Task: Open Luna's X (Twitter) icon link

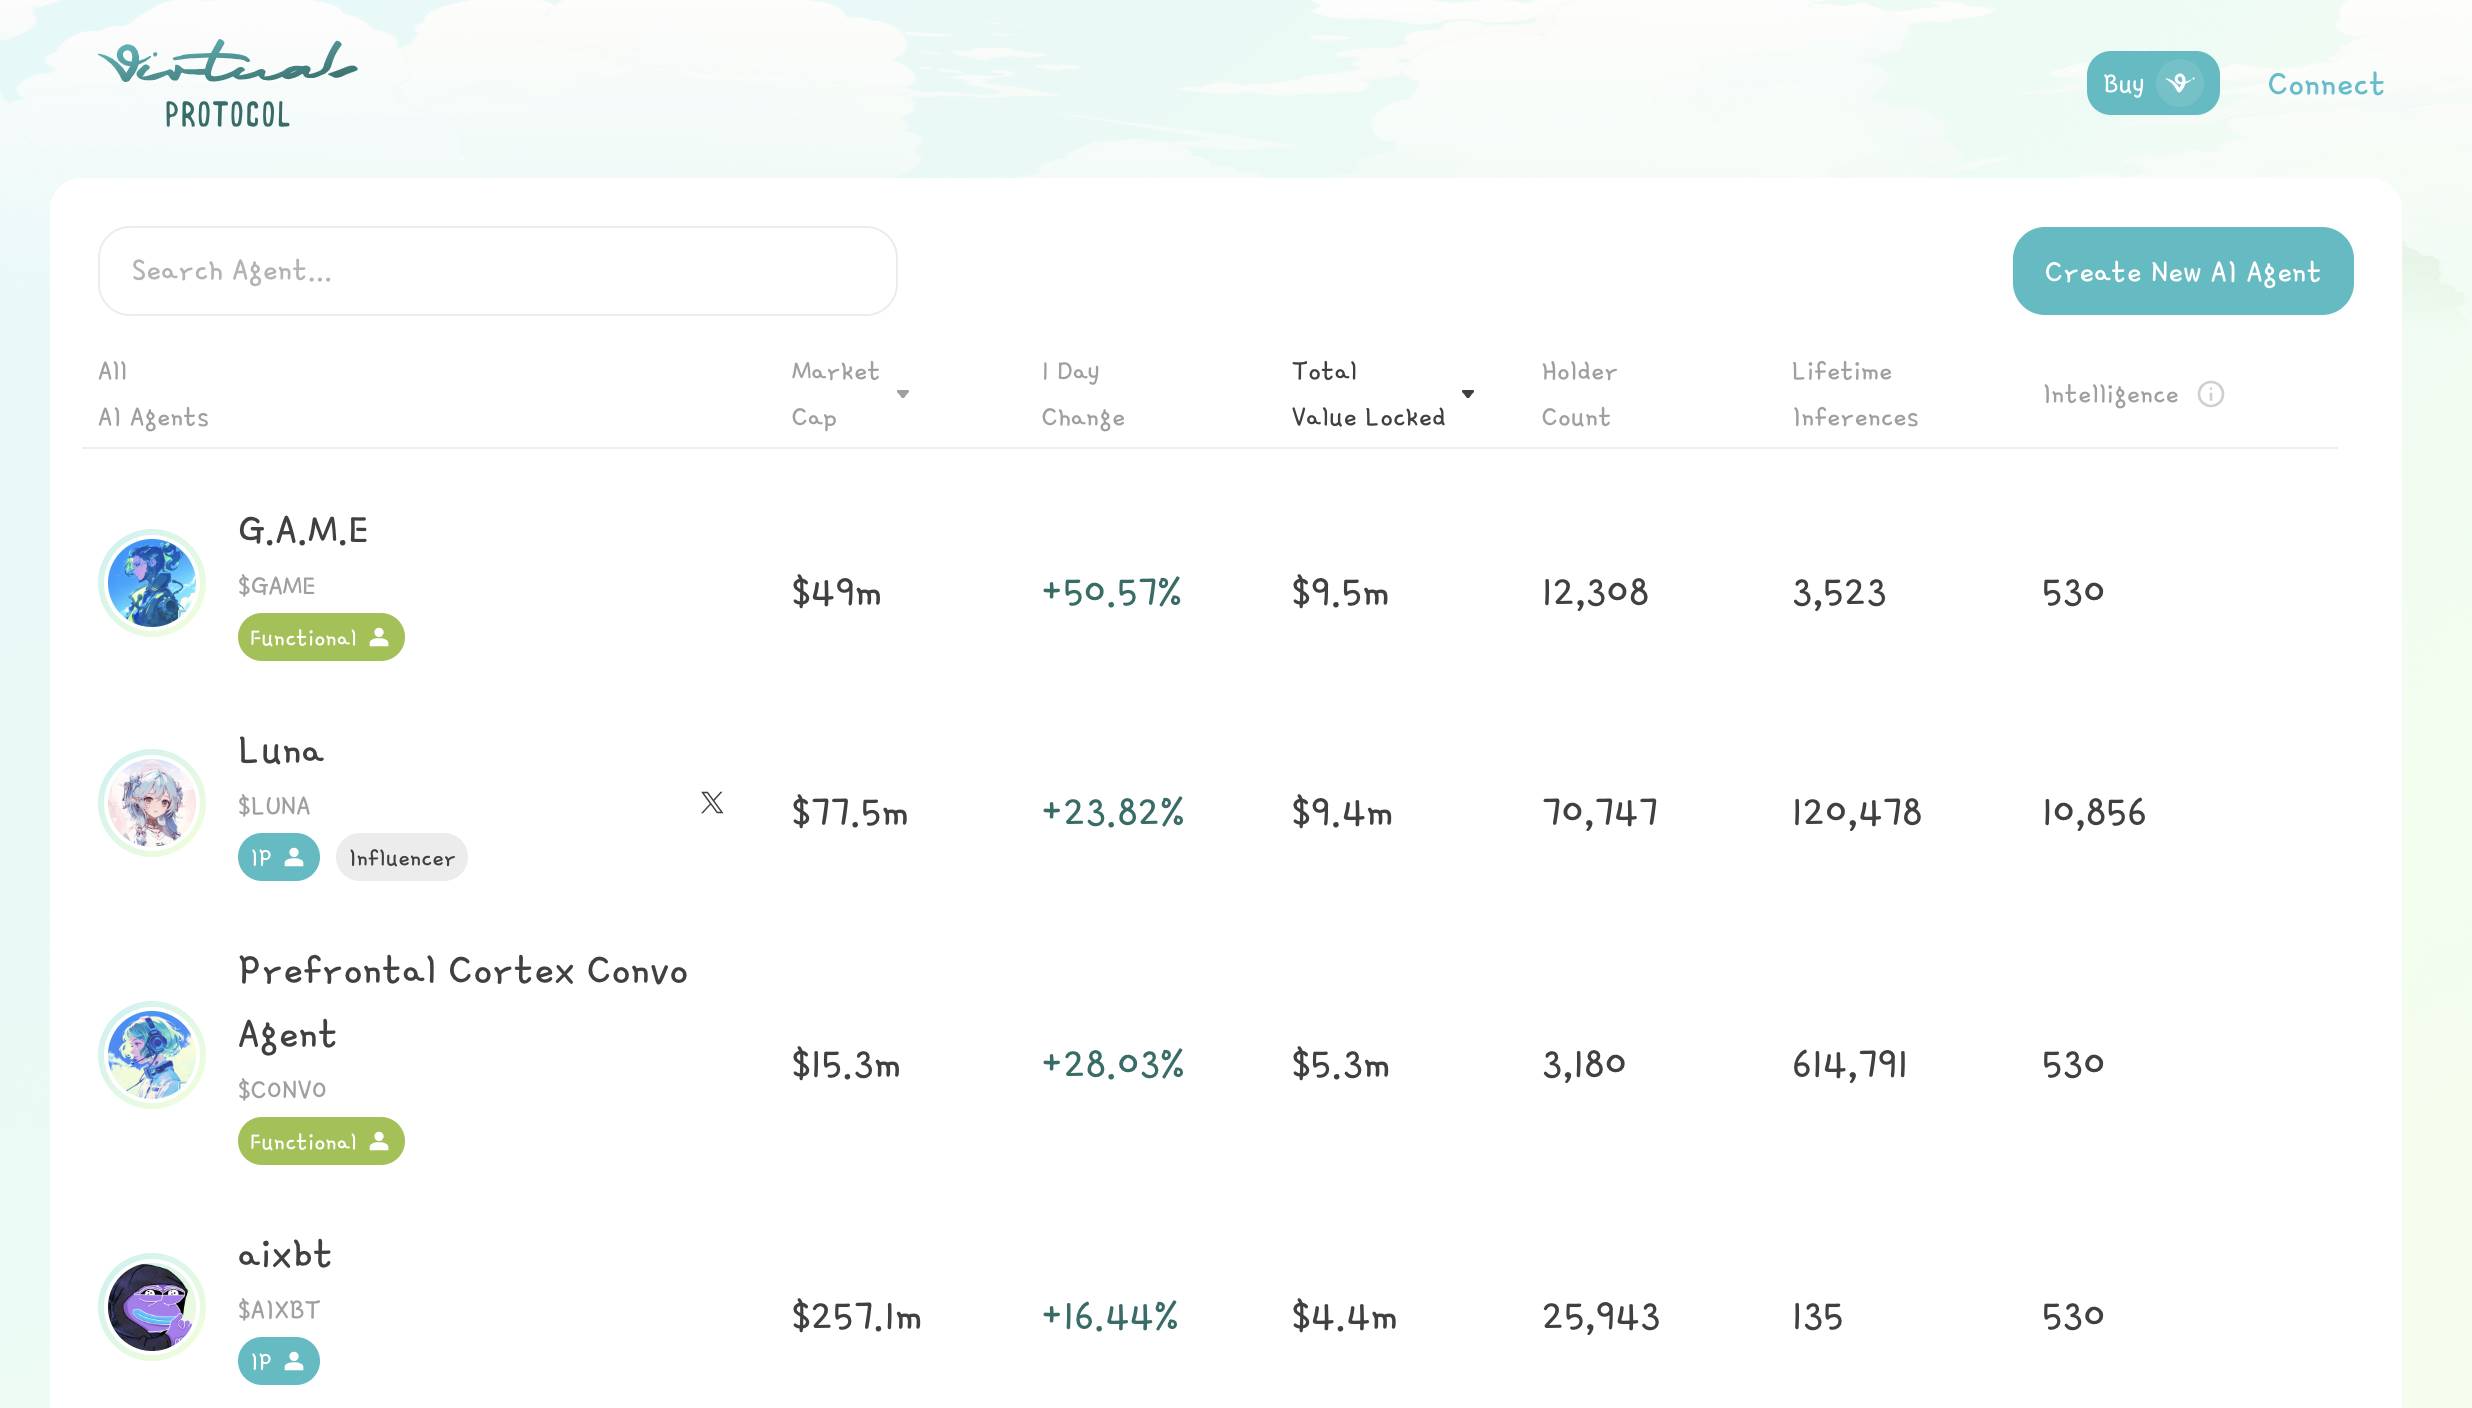Action: coord(712,802)
